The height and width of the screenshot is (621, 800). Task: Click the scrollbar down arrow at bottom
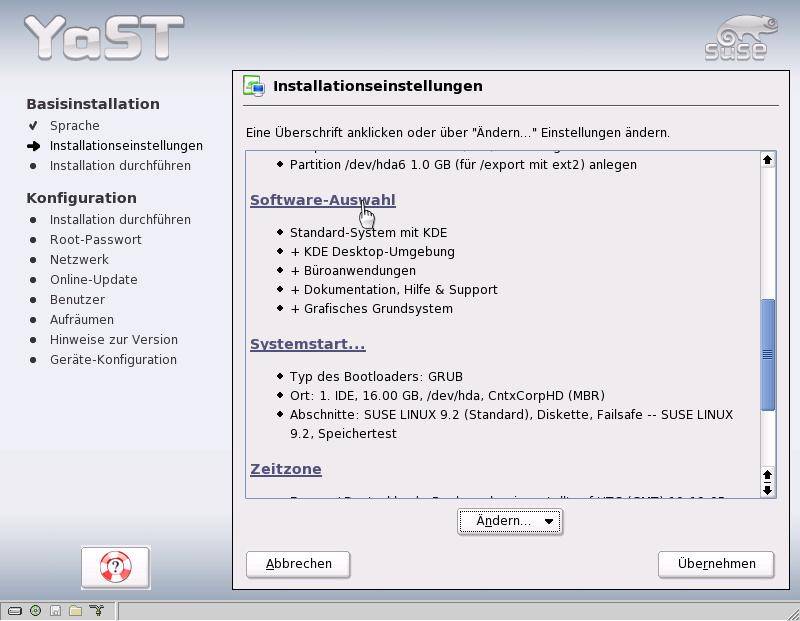pyautogui.click(x=768, y=490)
